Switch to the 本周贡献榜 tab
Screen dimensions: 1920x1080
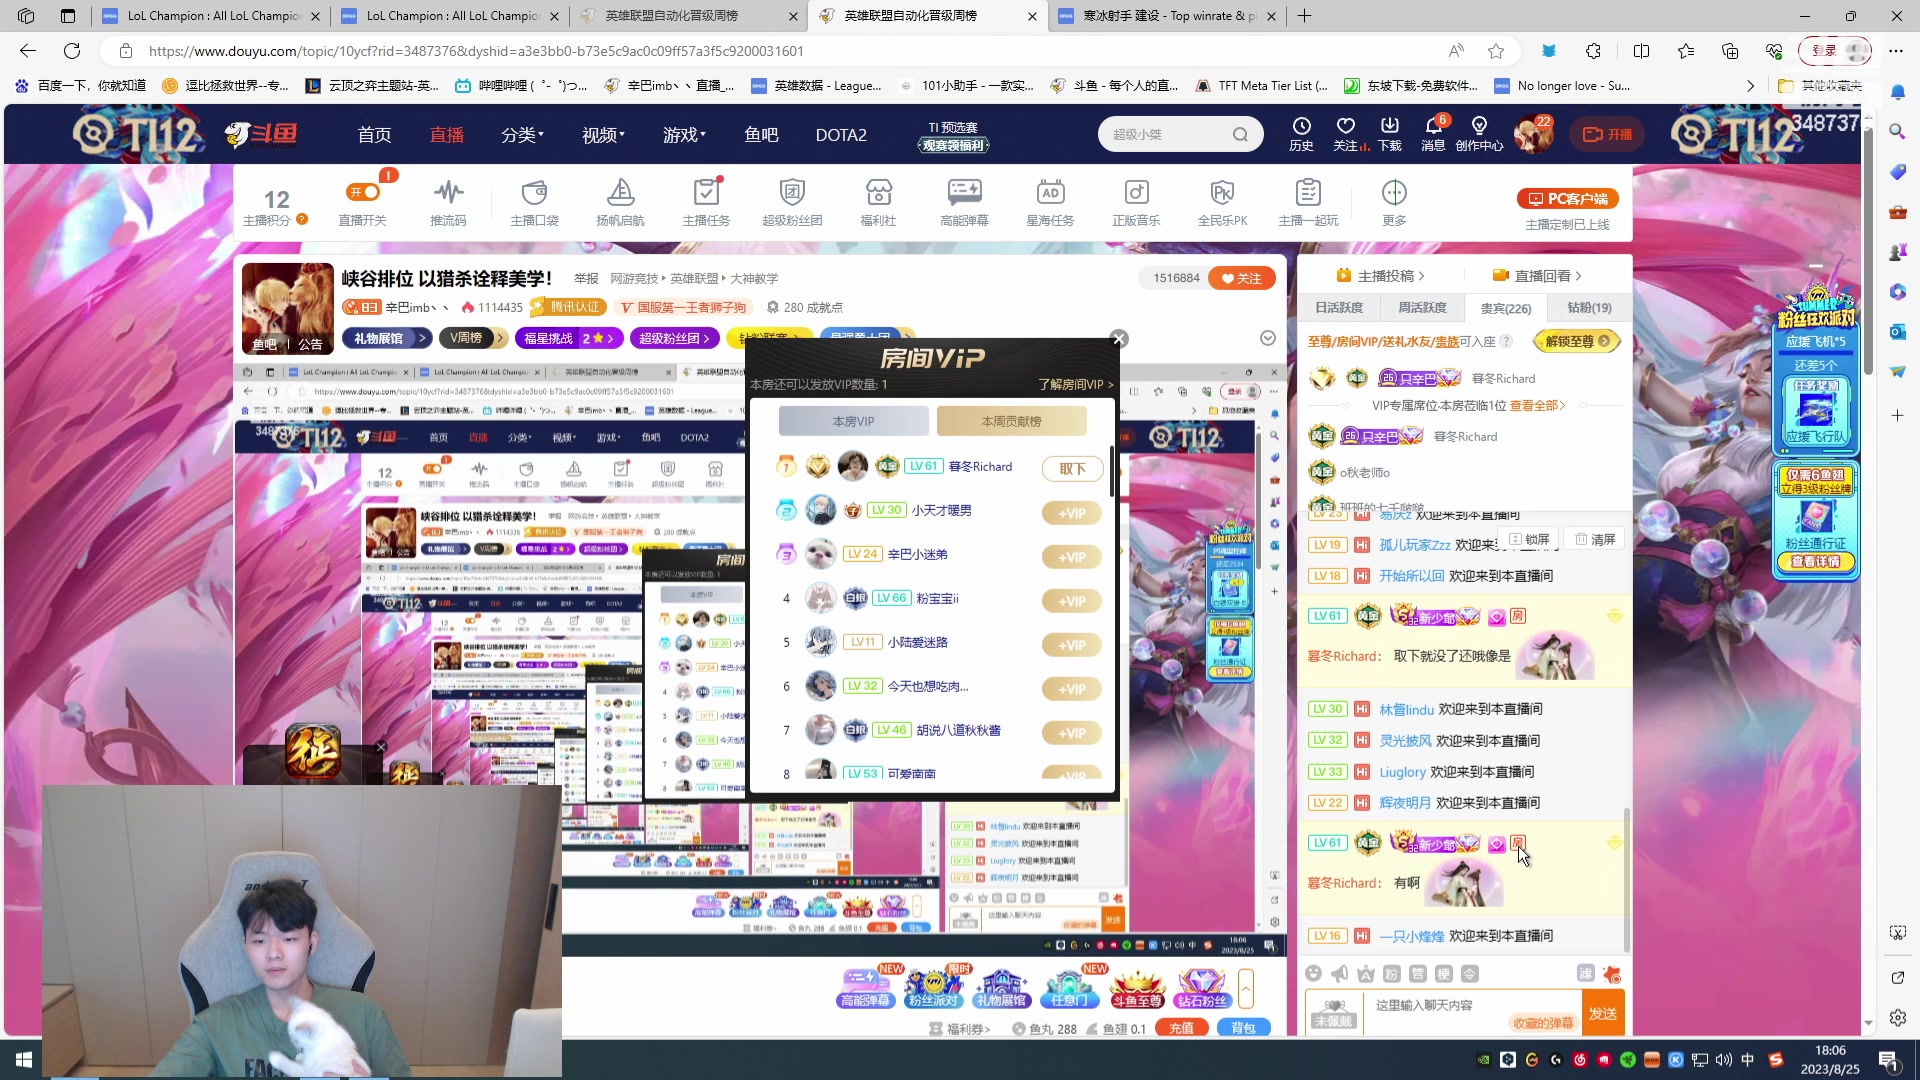1011,421
